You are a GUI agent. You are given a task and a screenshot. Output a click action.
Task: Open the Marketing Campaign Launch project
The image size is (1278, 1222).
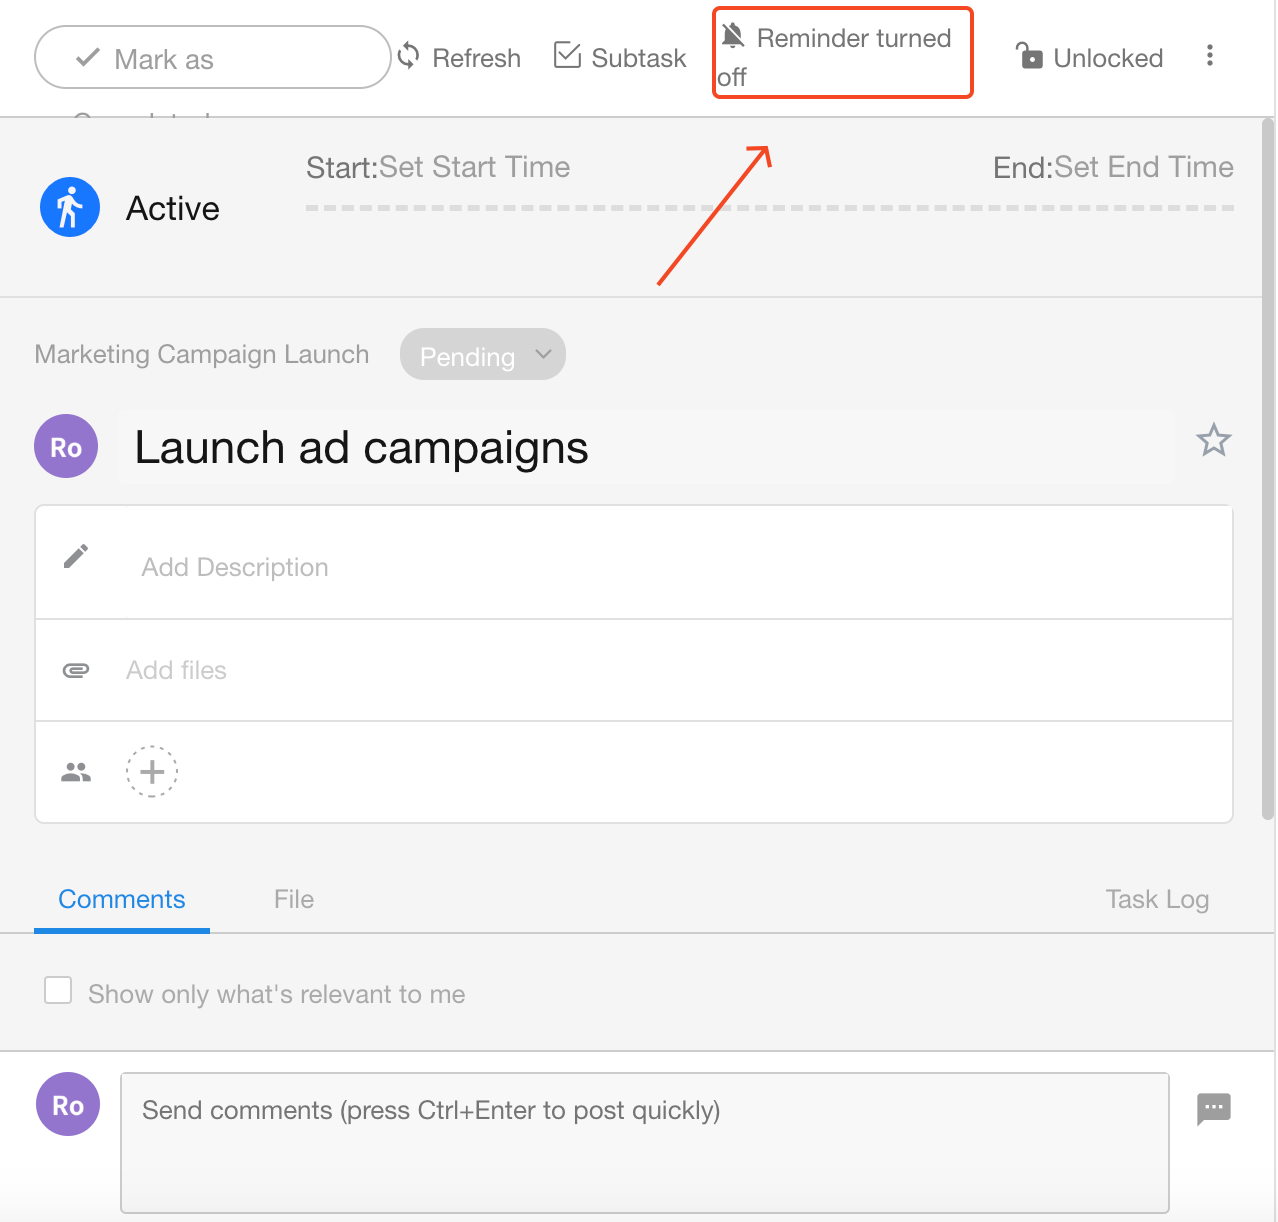pos(202,355)
